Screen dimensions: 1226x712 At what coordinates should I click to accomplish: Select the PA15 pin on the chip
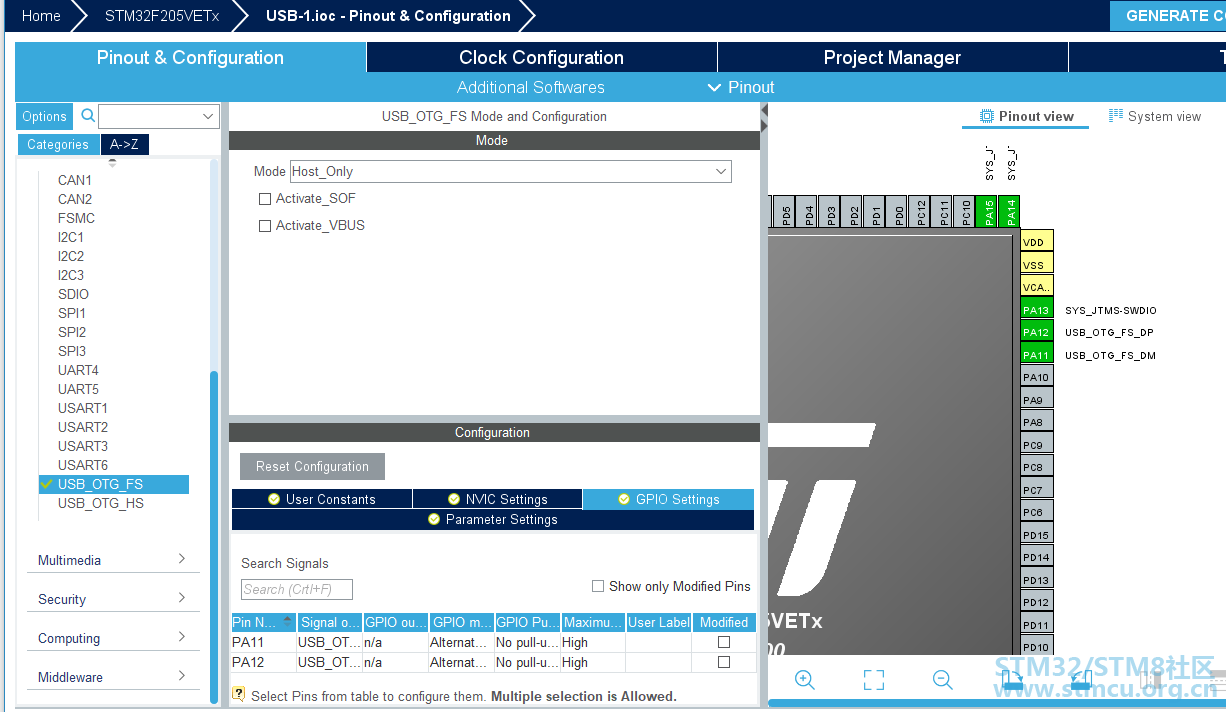click(988, 211)
